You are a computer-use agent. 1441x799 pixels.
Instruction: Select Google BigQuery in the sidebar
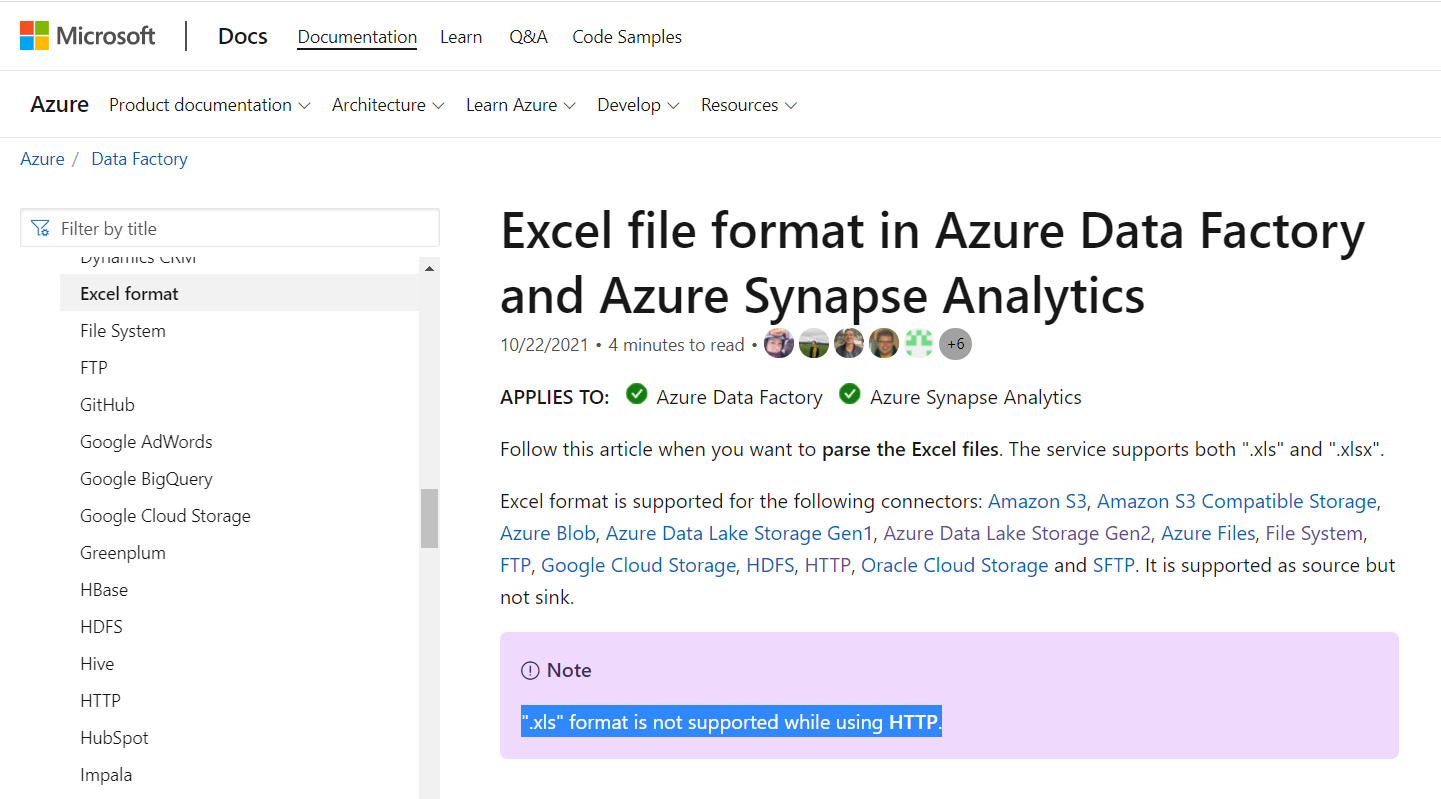pyautogui.click(x=146, y=479)
